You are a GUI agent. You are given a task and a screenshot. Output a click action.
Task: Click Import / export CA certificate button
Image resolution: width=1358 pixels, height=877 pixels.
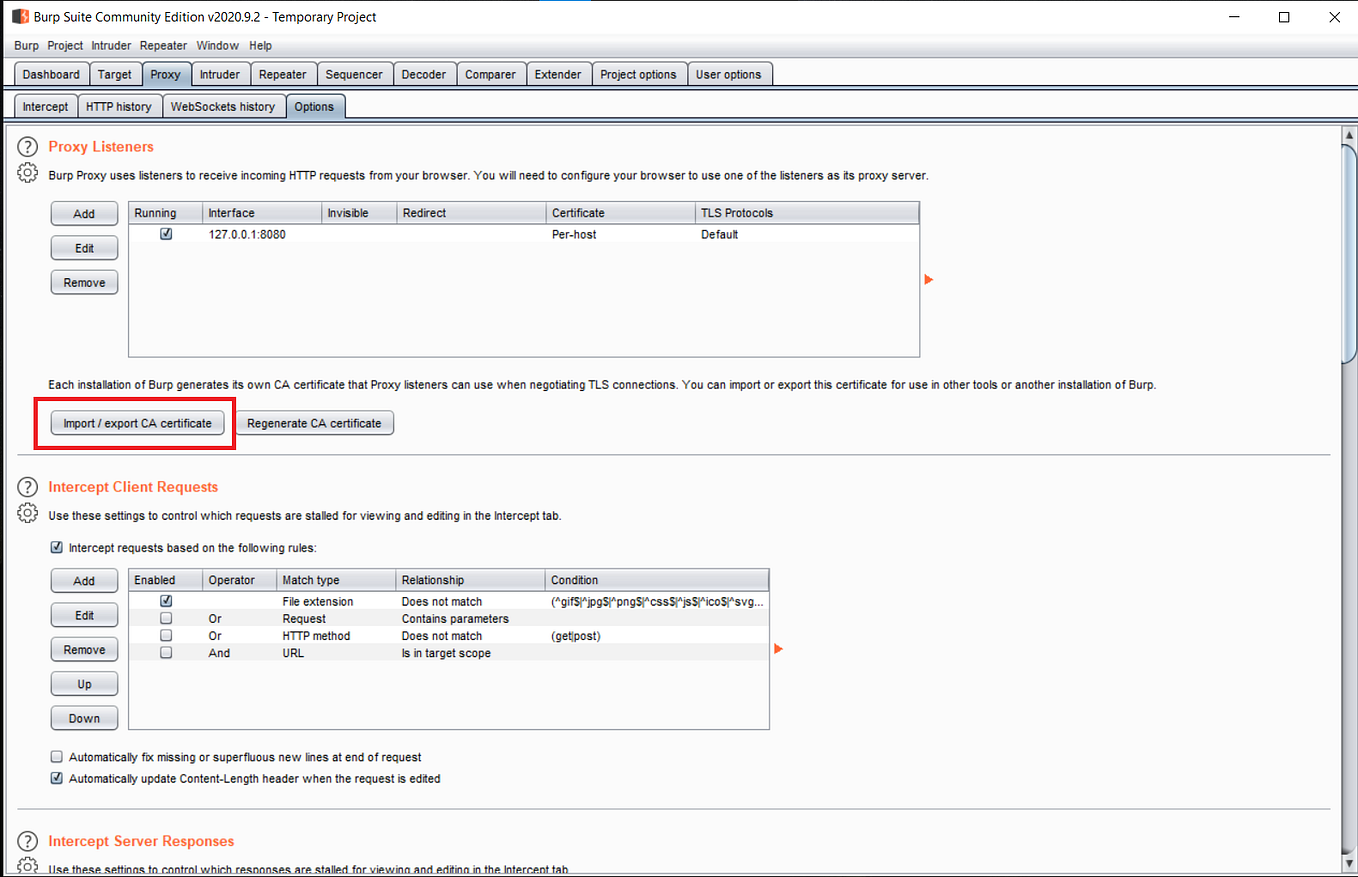(138, 423)
